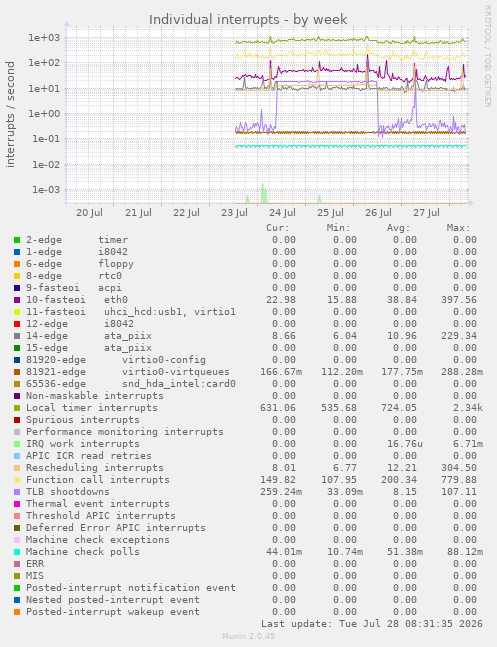Click the 'Local timer interrupts' legend label
497x647 pixels.
92,408
